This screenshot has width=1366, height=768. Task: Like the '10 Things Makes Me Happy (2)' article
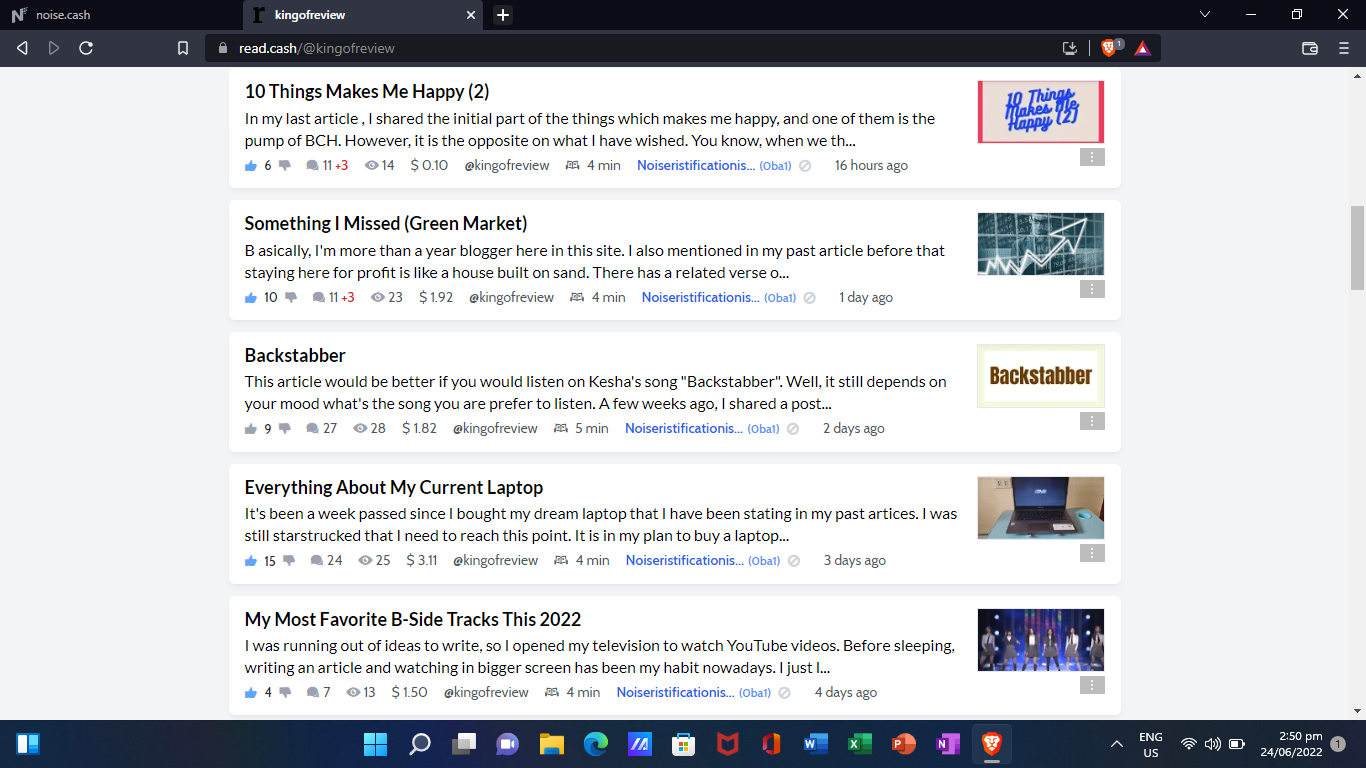click(x=251, y=165)
